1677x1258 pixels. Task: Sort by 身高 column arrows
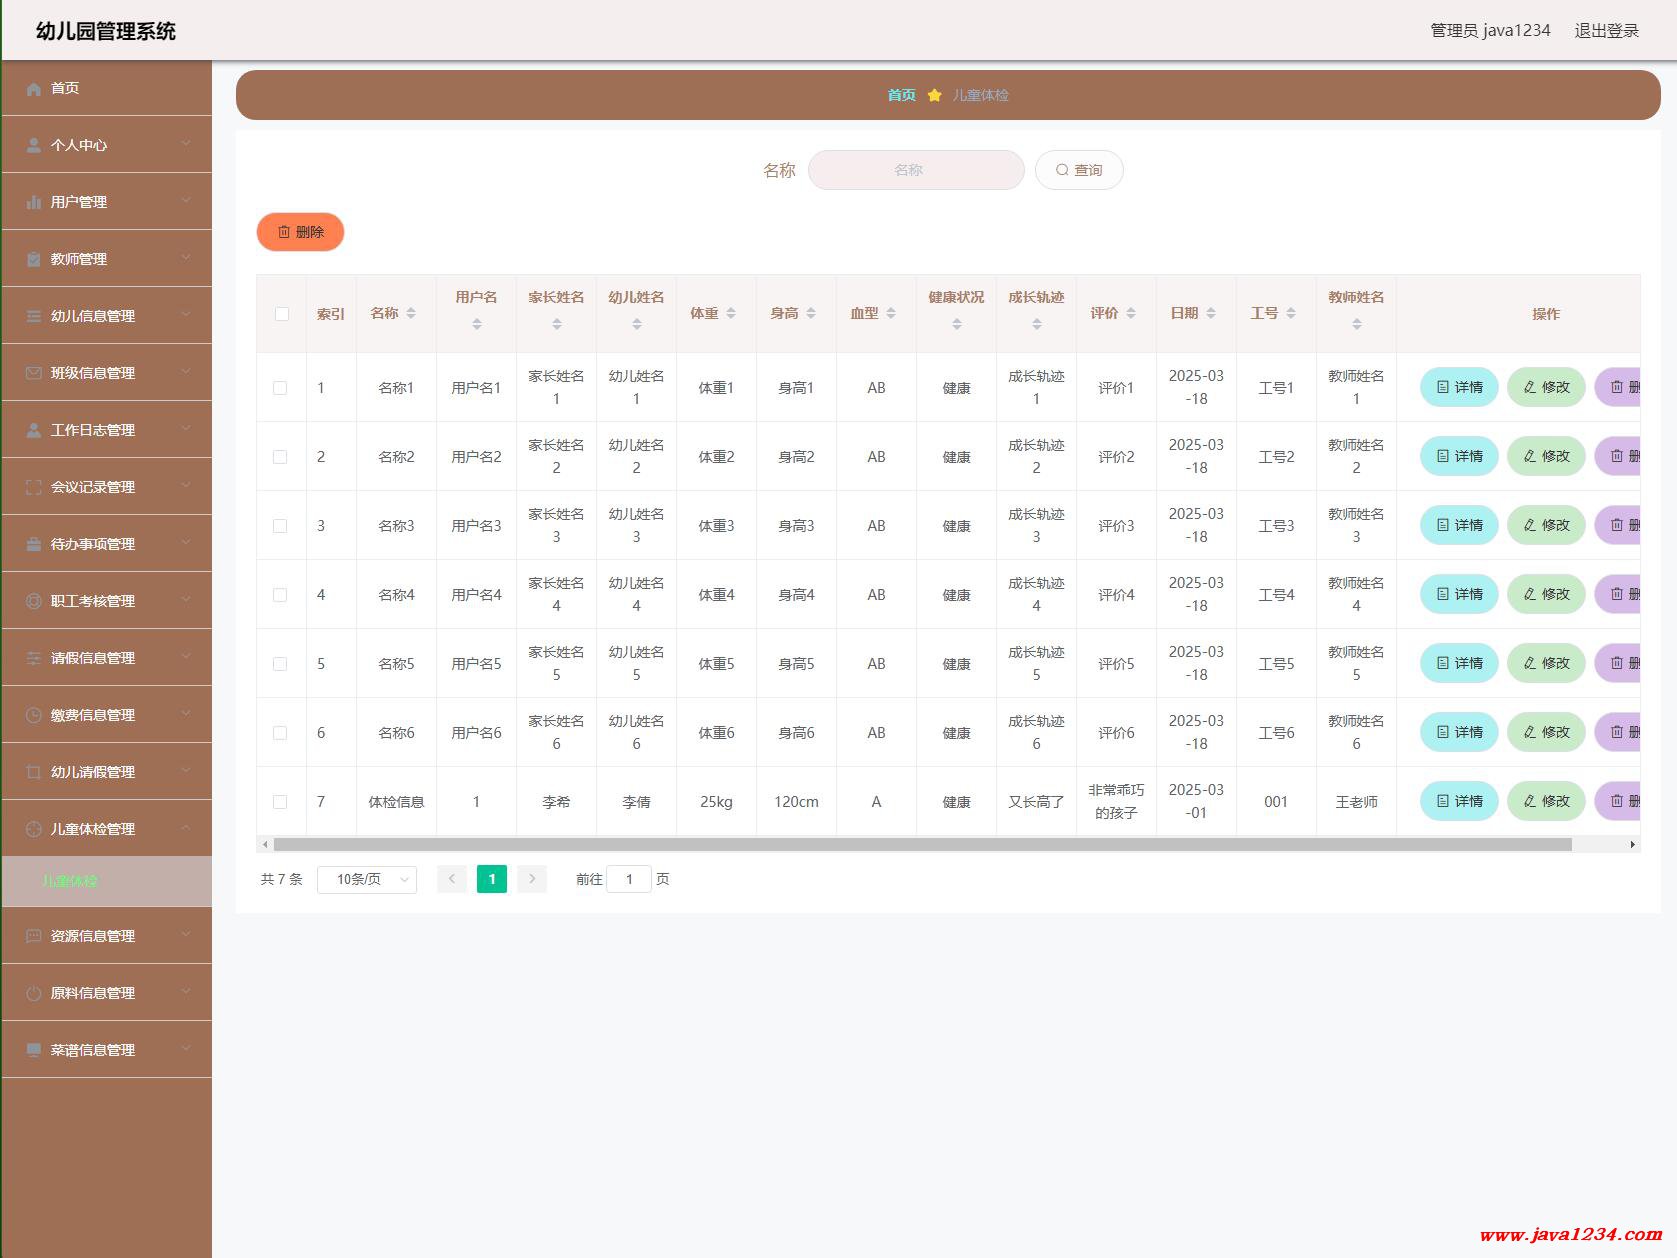(811, 314)
